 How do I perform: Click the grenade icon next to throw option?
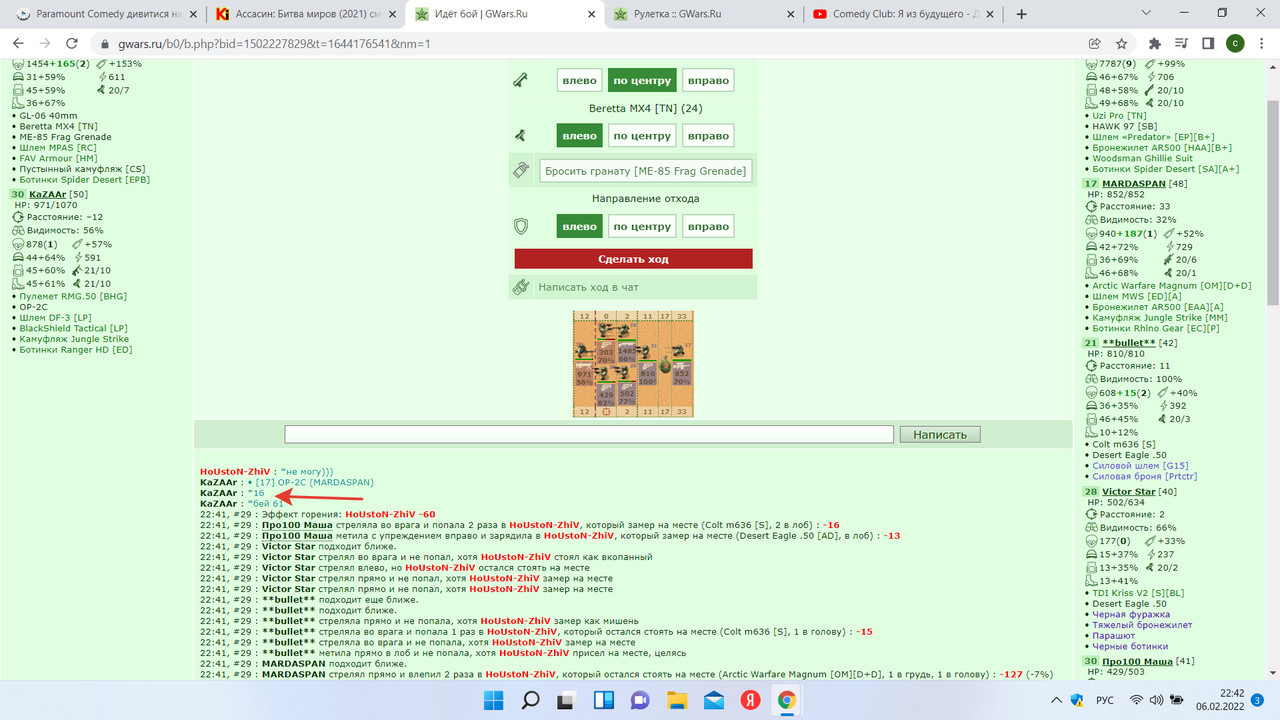pos(520,171)
